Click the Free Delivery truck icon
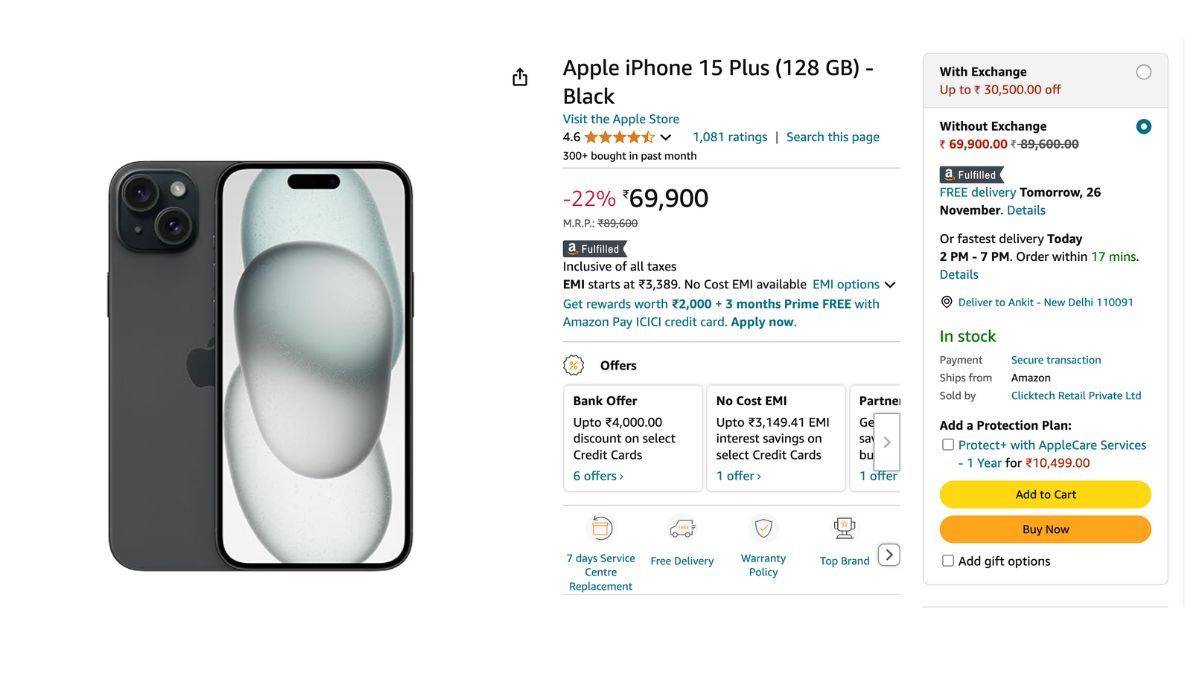 [682, 528]
